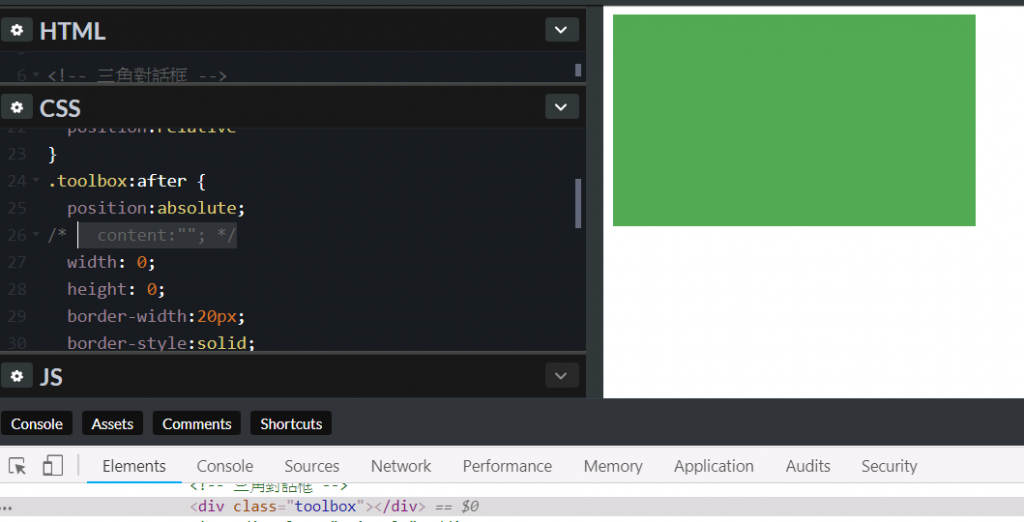The image size is (1024, 522).
Task: Switch to the DevTools Console tab
Action: click(x=225, y=466)
